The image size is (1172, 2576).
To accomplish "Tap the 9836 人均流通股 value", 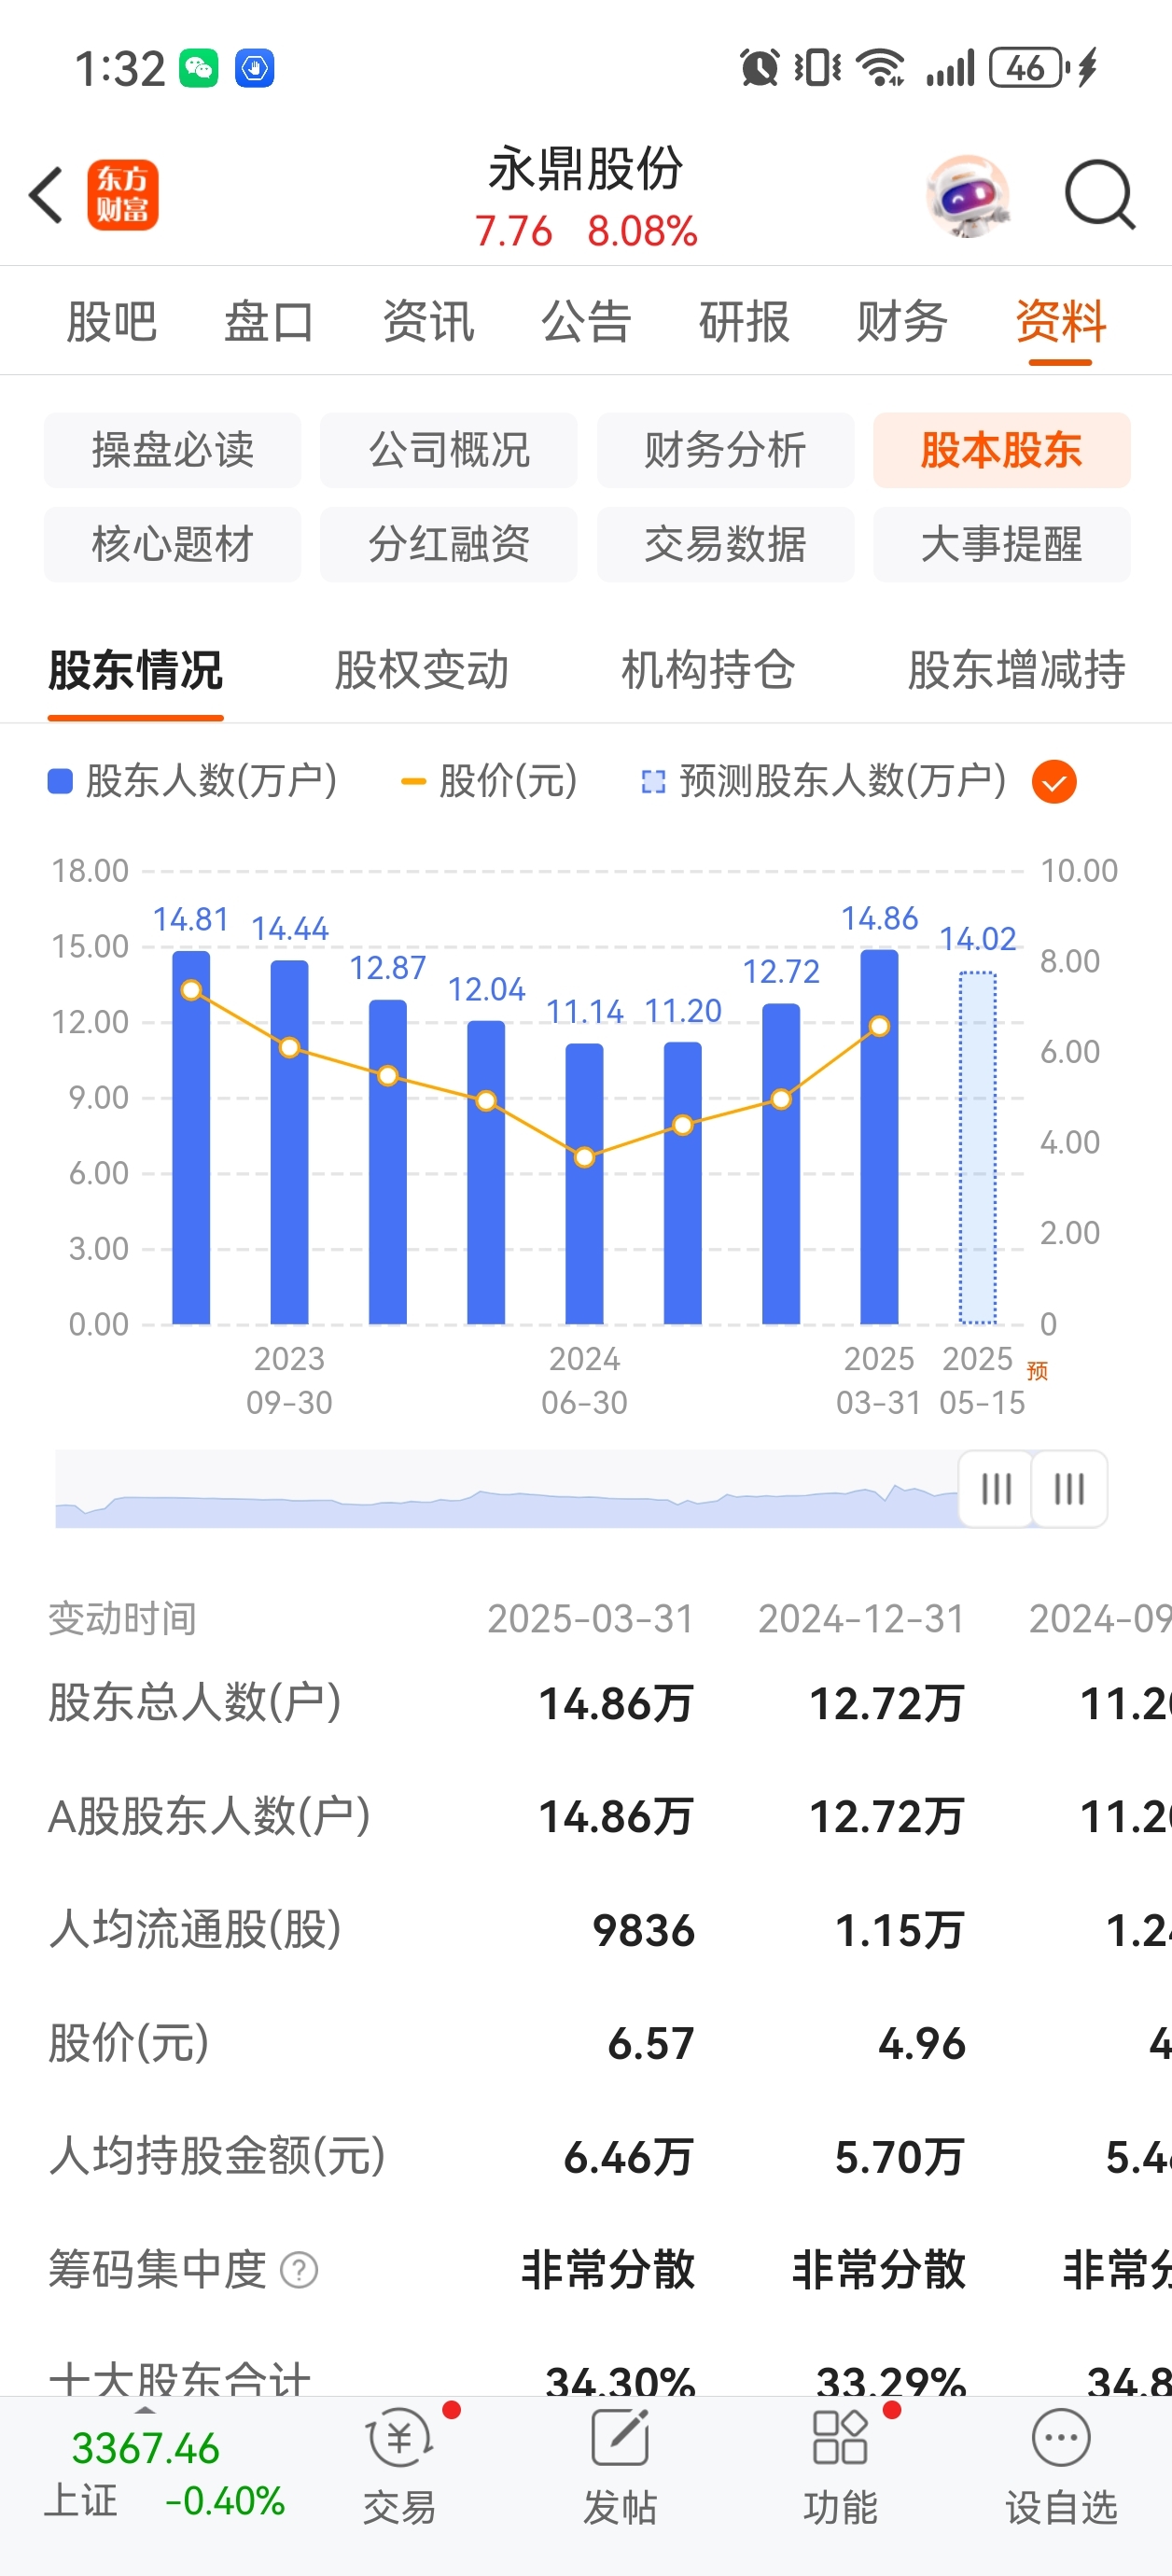I will click(643, 1930).
